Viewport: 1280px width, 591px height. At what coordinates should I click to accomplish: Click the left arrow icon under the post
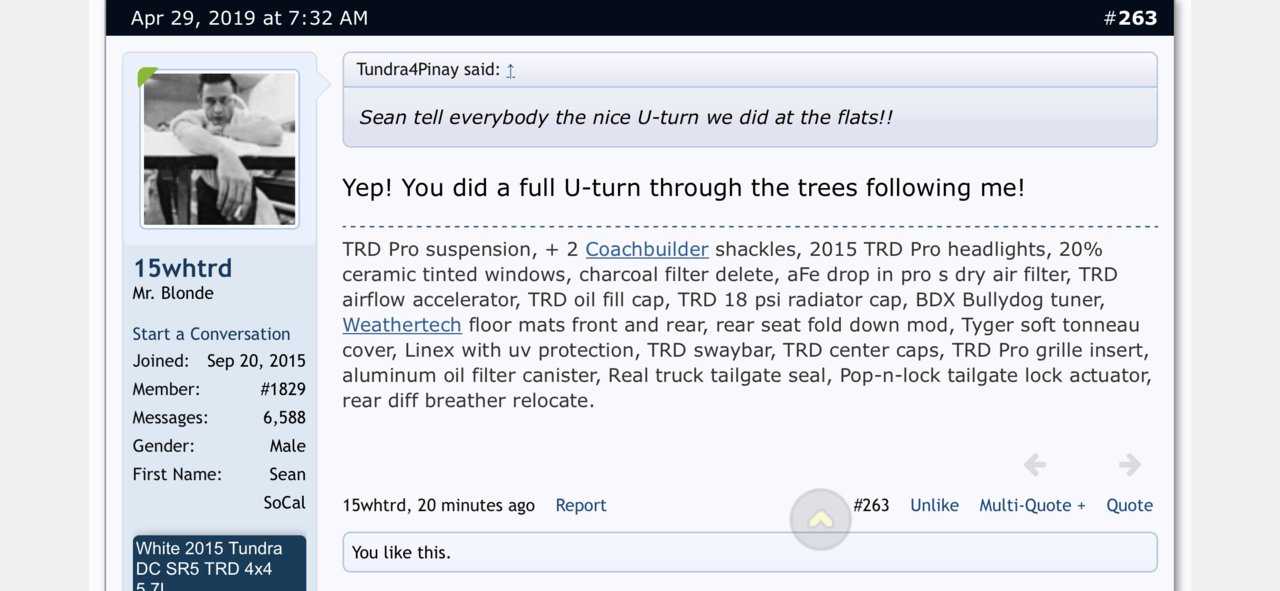1035,464
